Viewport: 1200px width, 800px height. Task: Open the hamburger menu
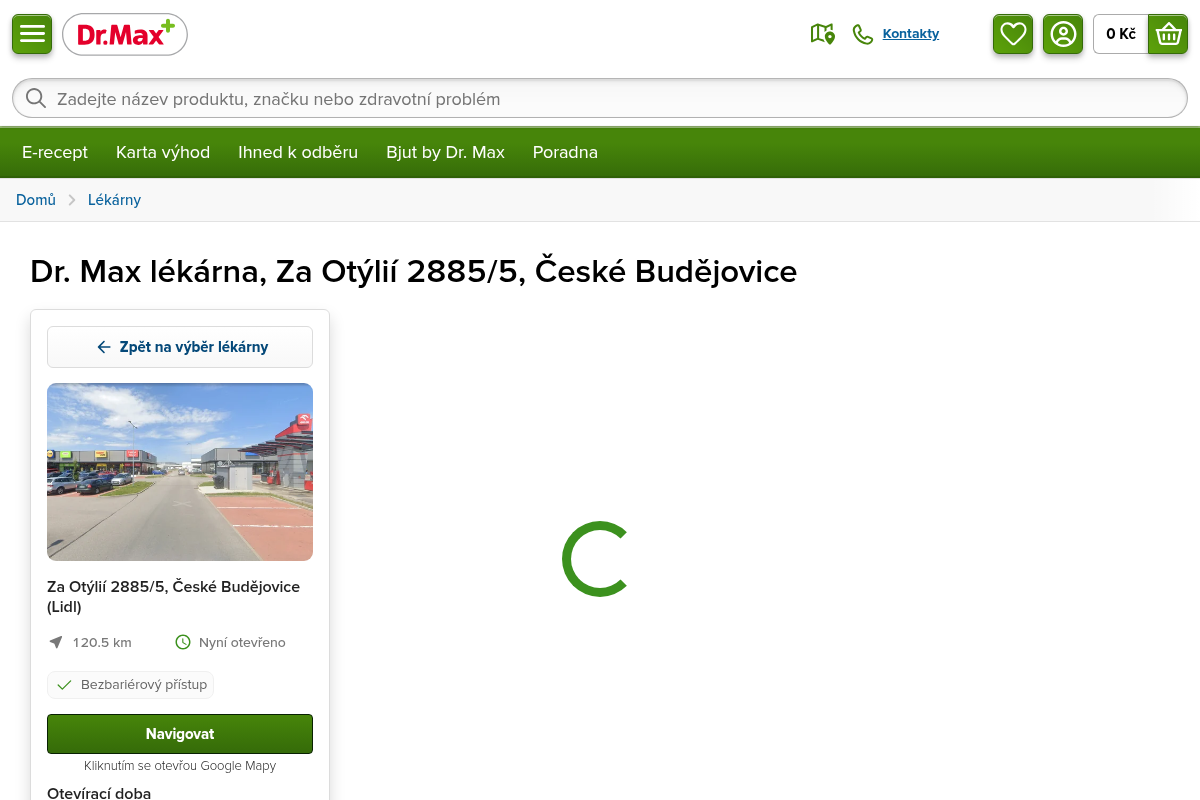point(32,34)
